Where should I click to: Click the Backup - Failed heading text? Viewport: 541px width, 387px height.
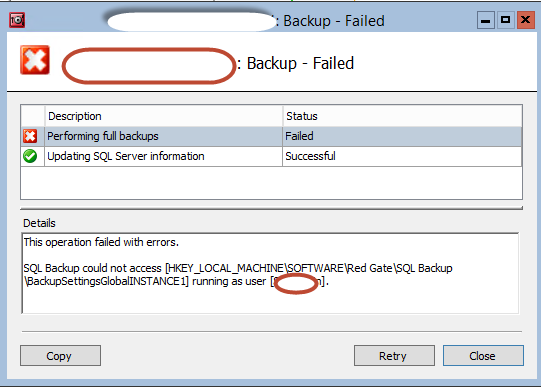(x=300, y=63)
